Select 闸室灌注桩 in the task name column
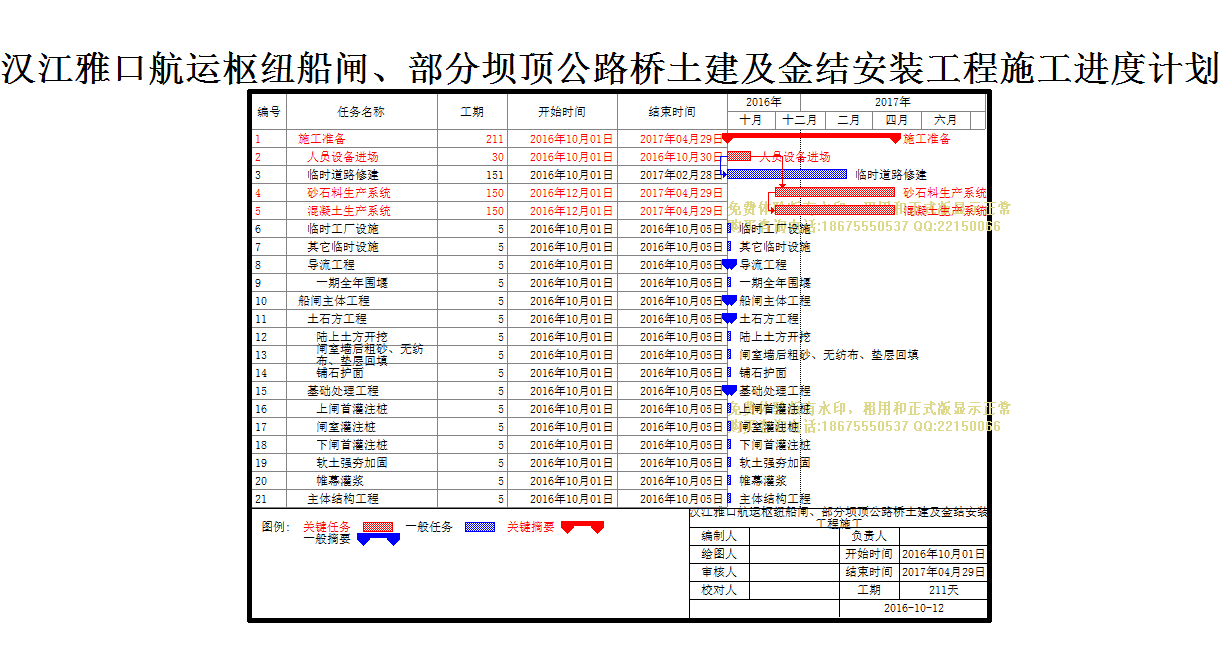This screenshot has height=669, width=1220. [346, 427]
